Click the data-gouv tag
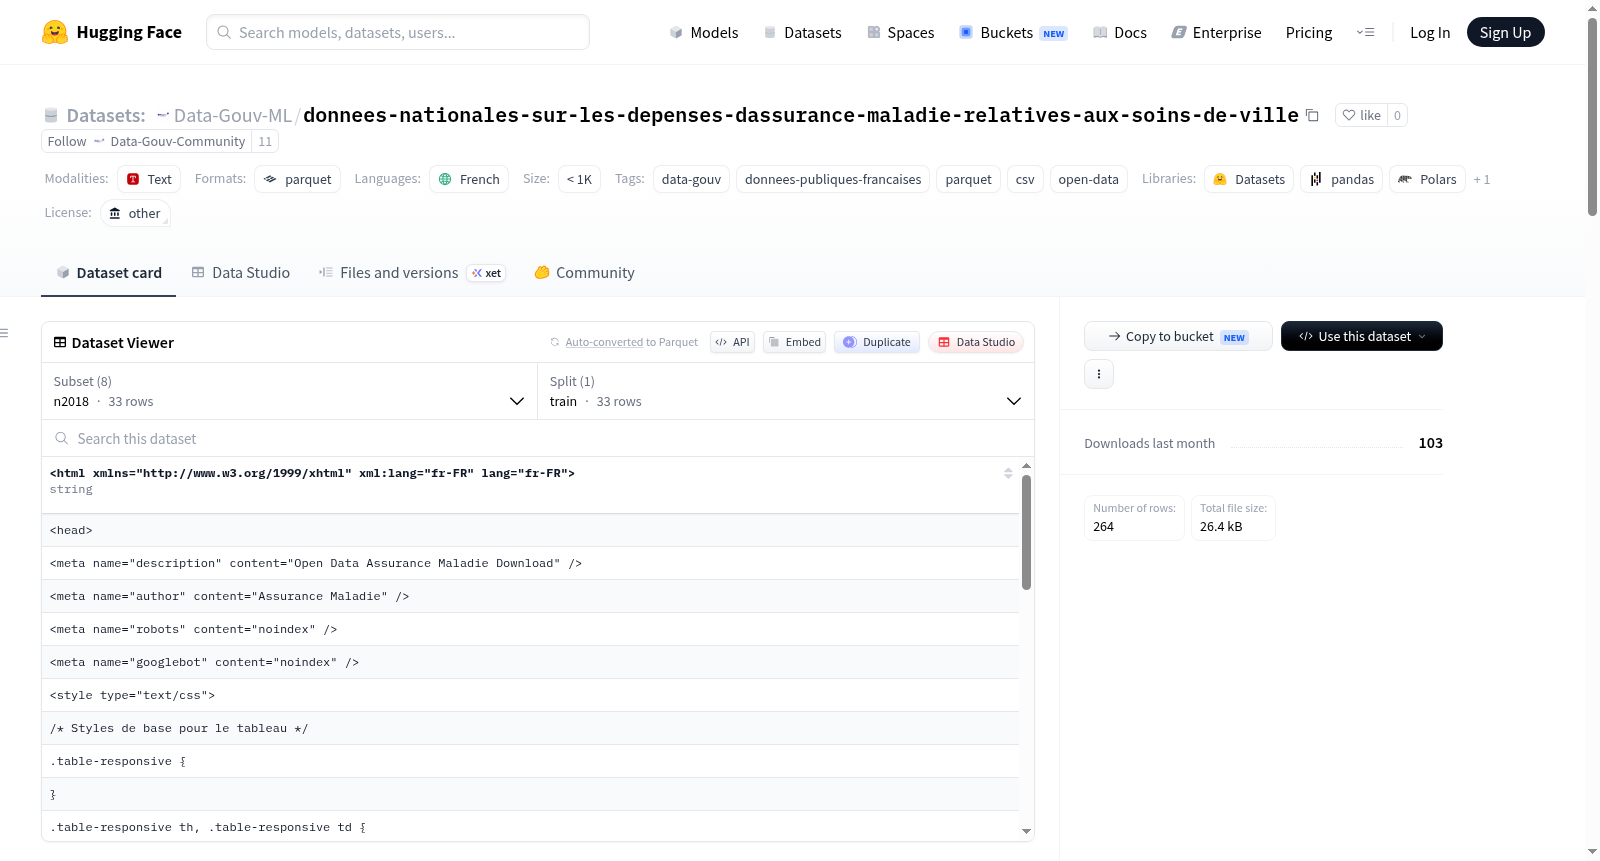This screenshot has width=1600, height=861. (691, 179)
